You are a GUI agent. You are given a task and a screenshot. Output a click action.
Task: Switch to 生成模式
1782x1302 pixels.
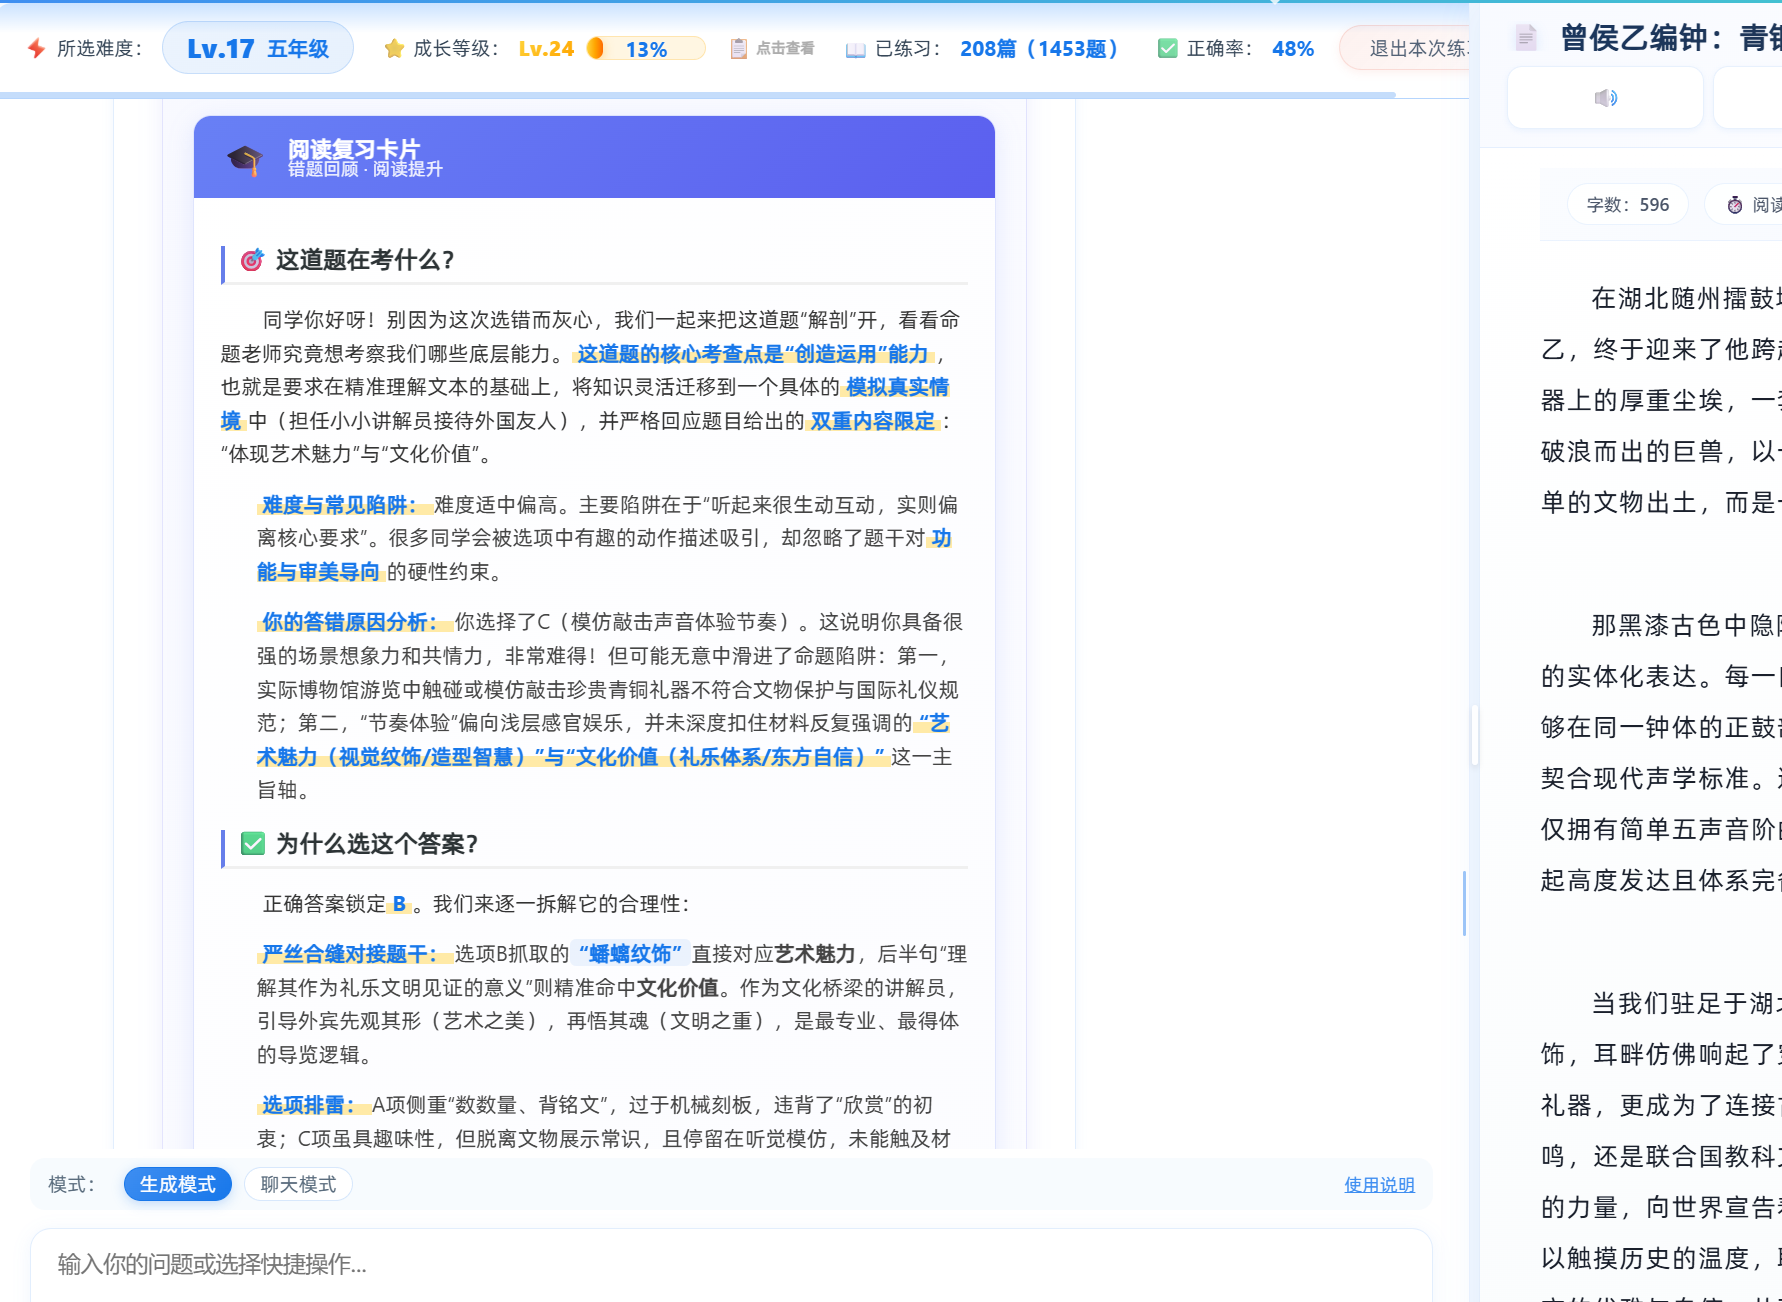(x=178, y=1184)
